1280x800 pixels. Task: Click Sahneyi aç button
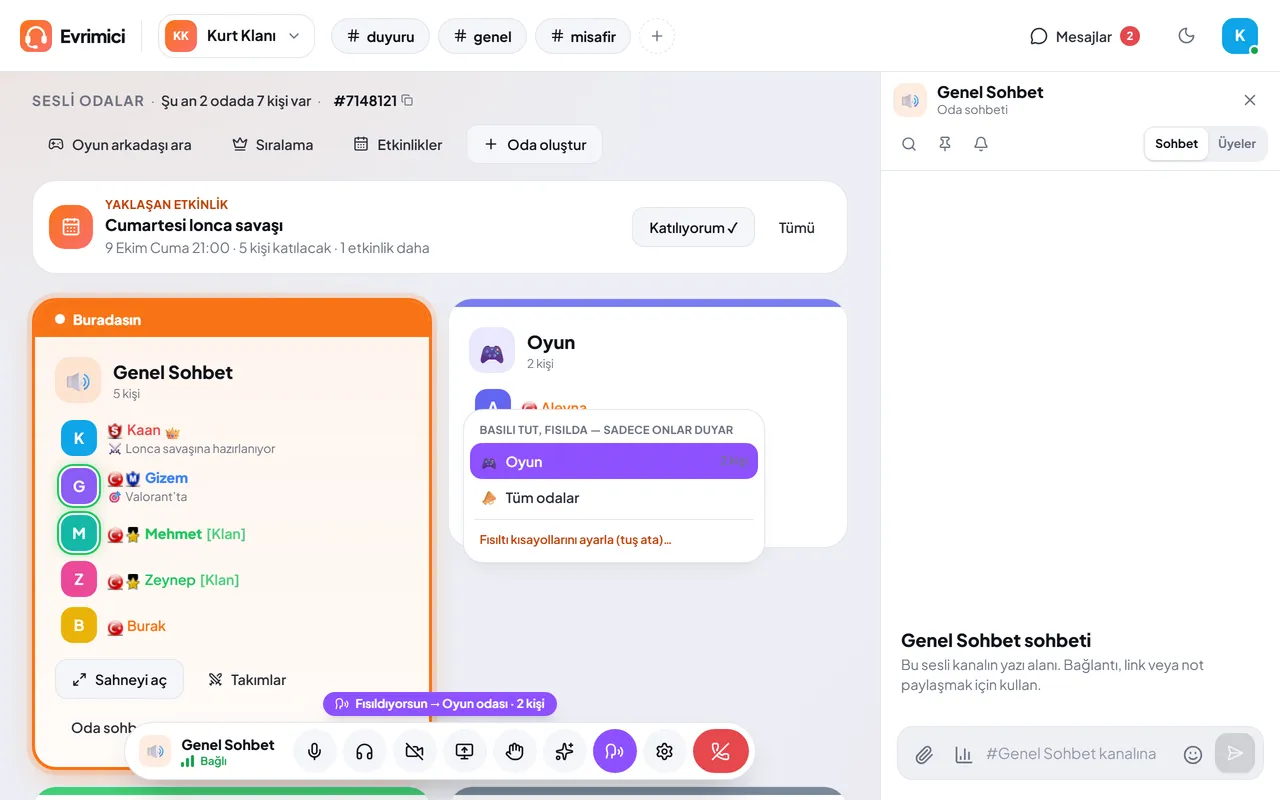119,679
